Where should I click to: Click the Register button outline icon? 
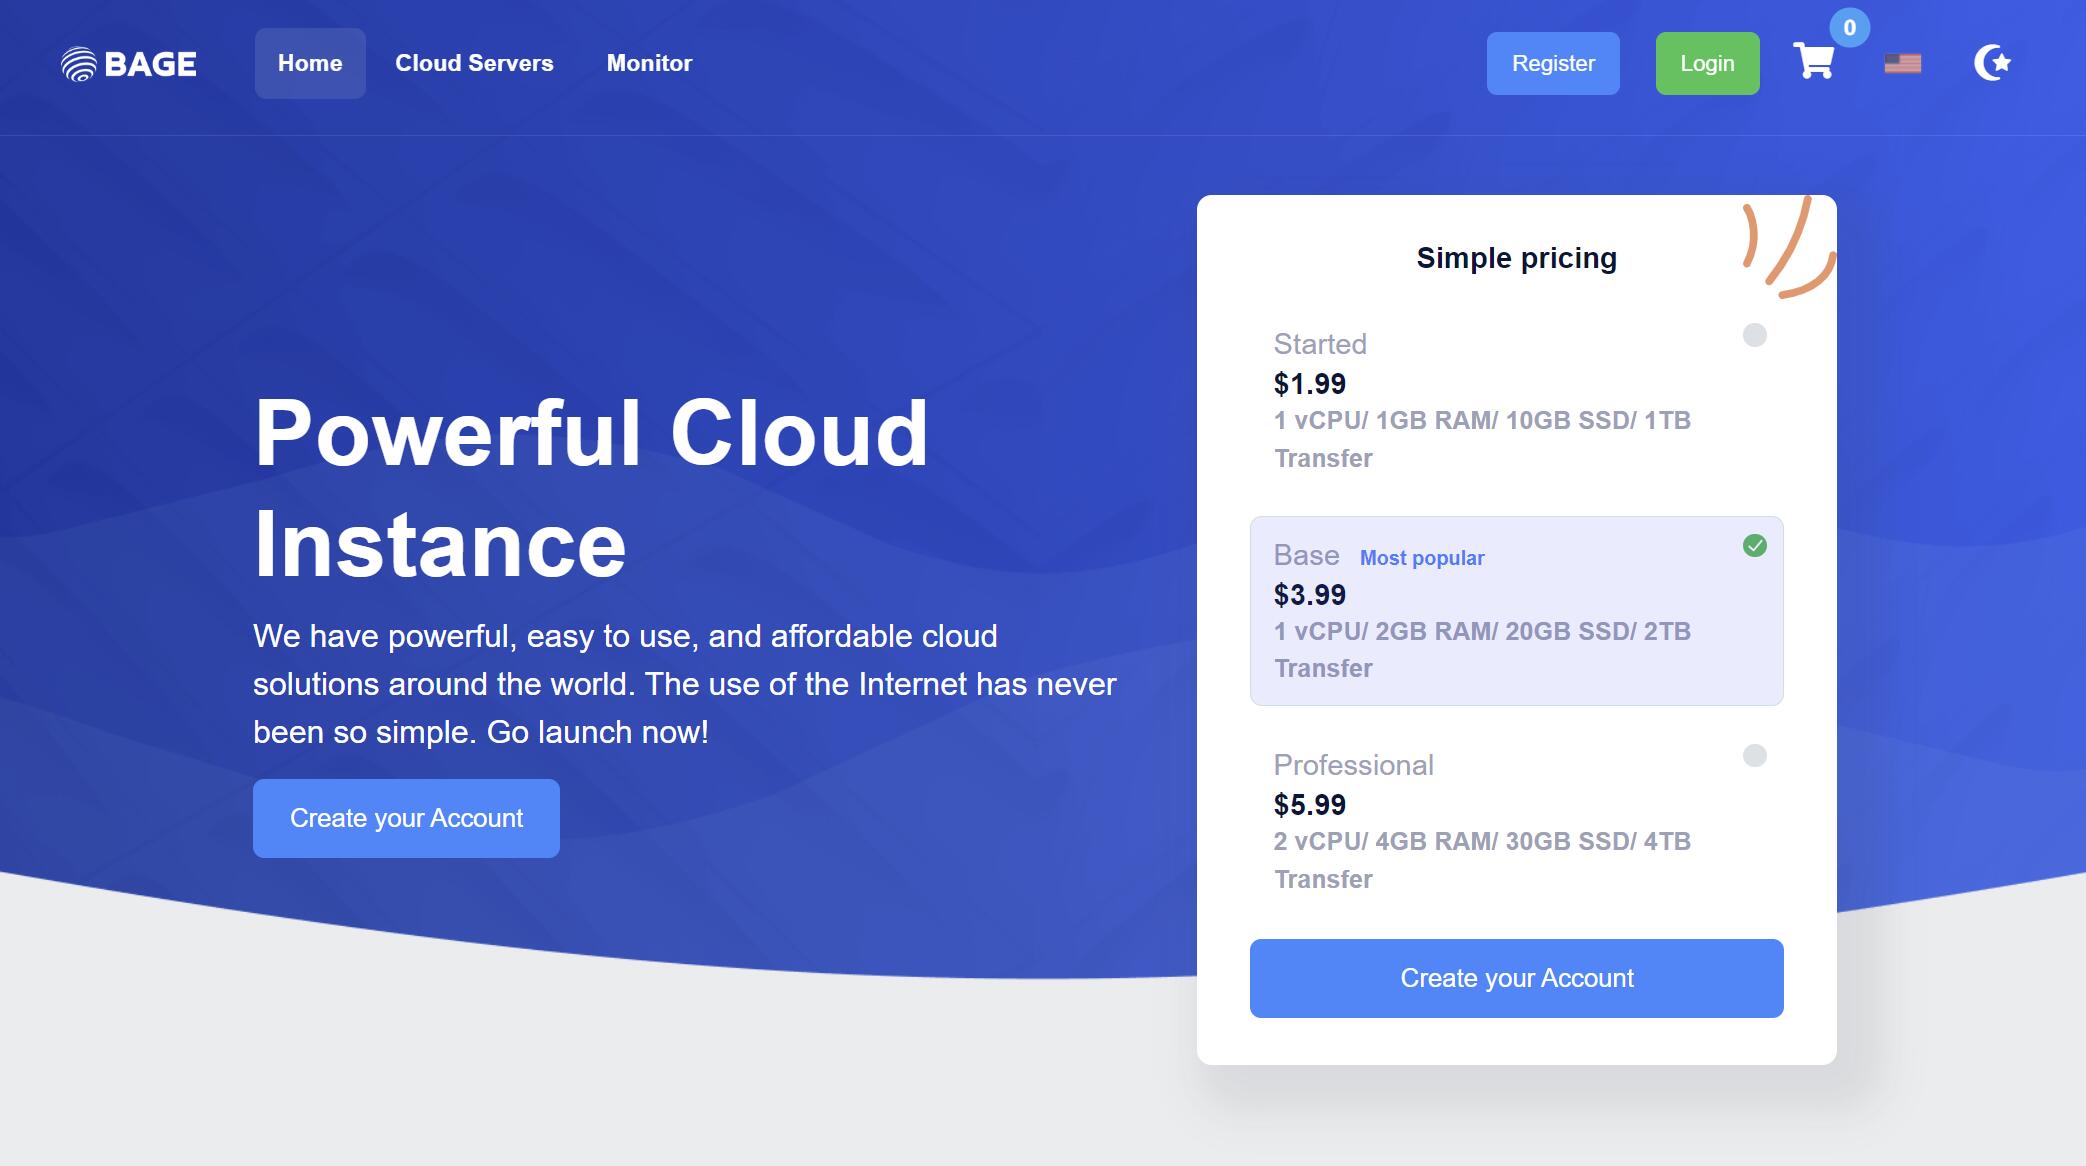pyautogui.click(x=1554, y=62)
